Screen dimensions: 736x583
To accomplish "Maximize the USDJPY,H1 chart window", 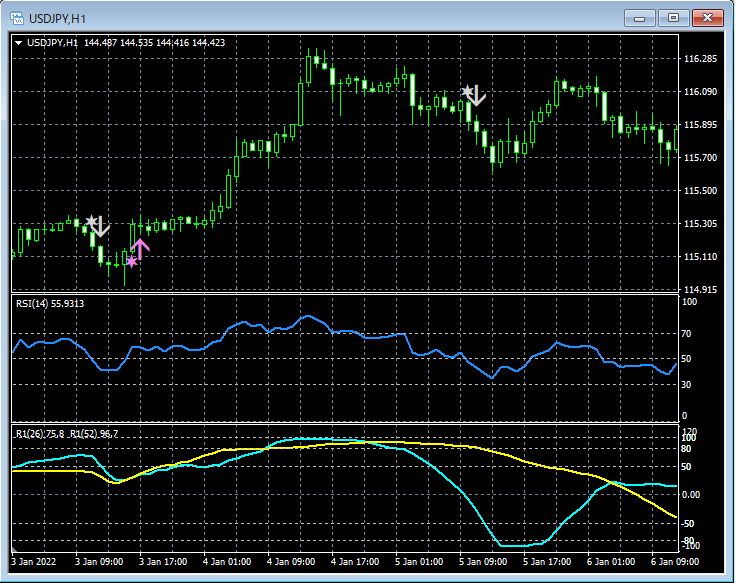I will (x=674, y=17).
